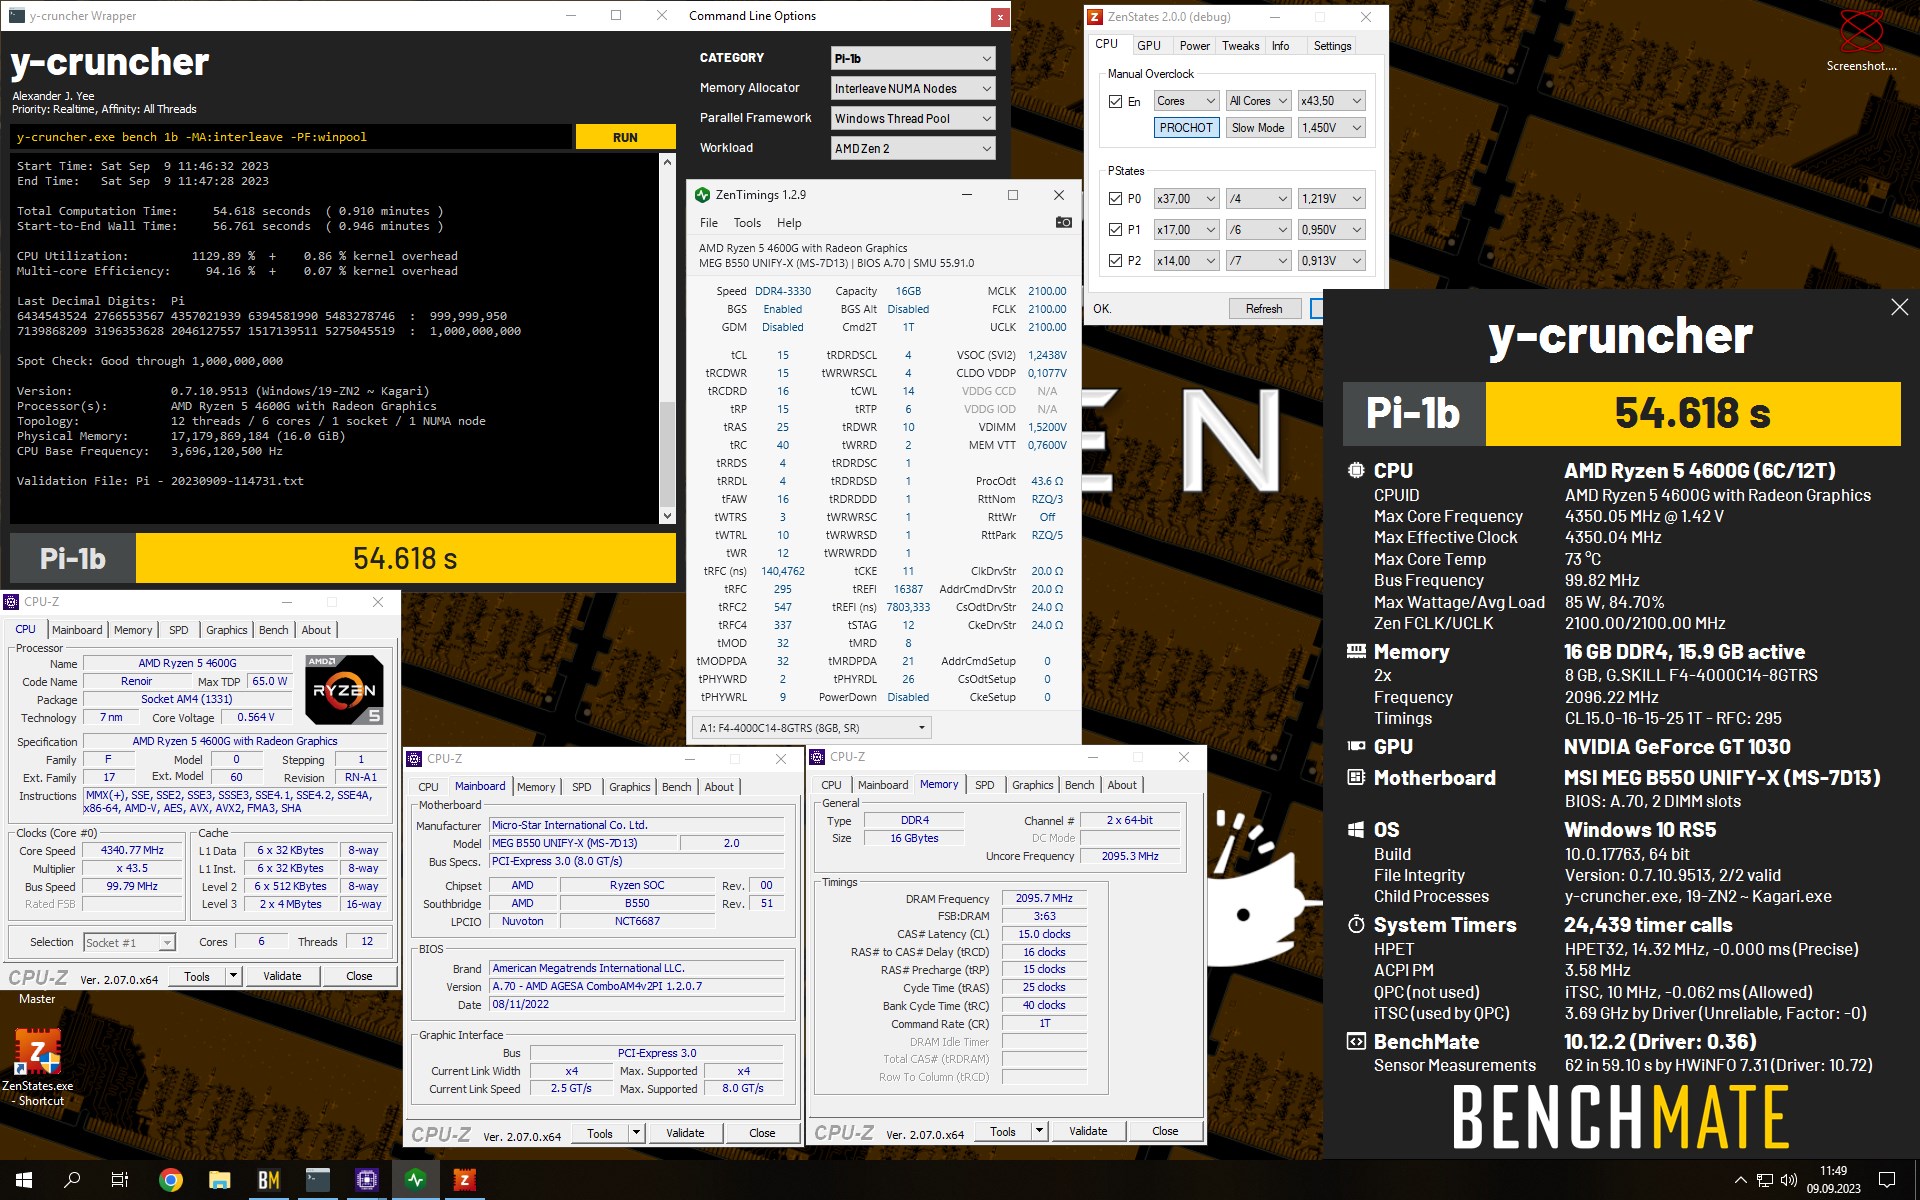This screenshot has height=1200, width=1920.
Task: Open the Socket #1 selection dropdown
Action: coord(129,942)
